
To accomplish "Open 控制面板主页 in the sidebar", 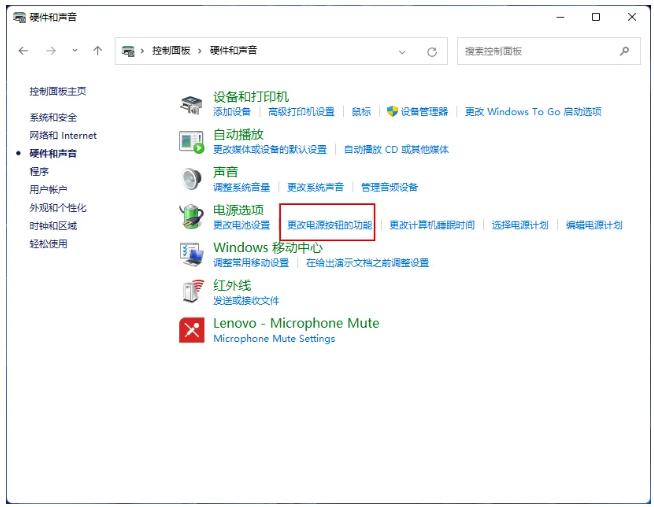I will [57, 91].
